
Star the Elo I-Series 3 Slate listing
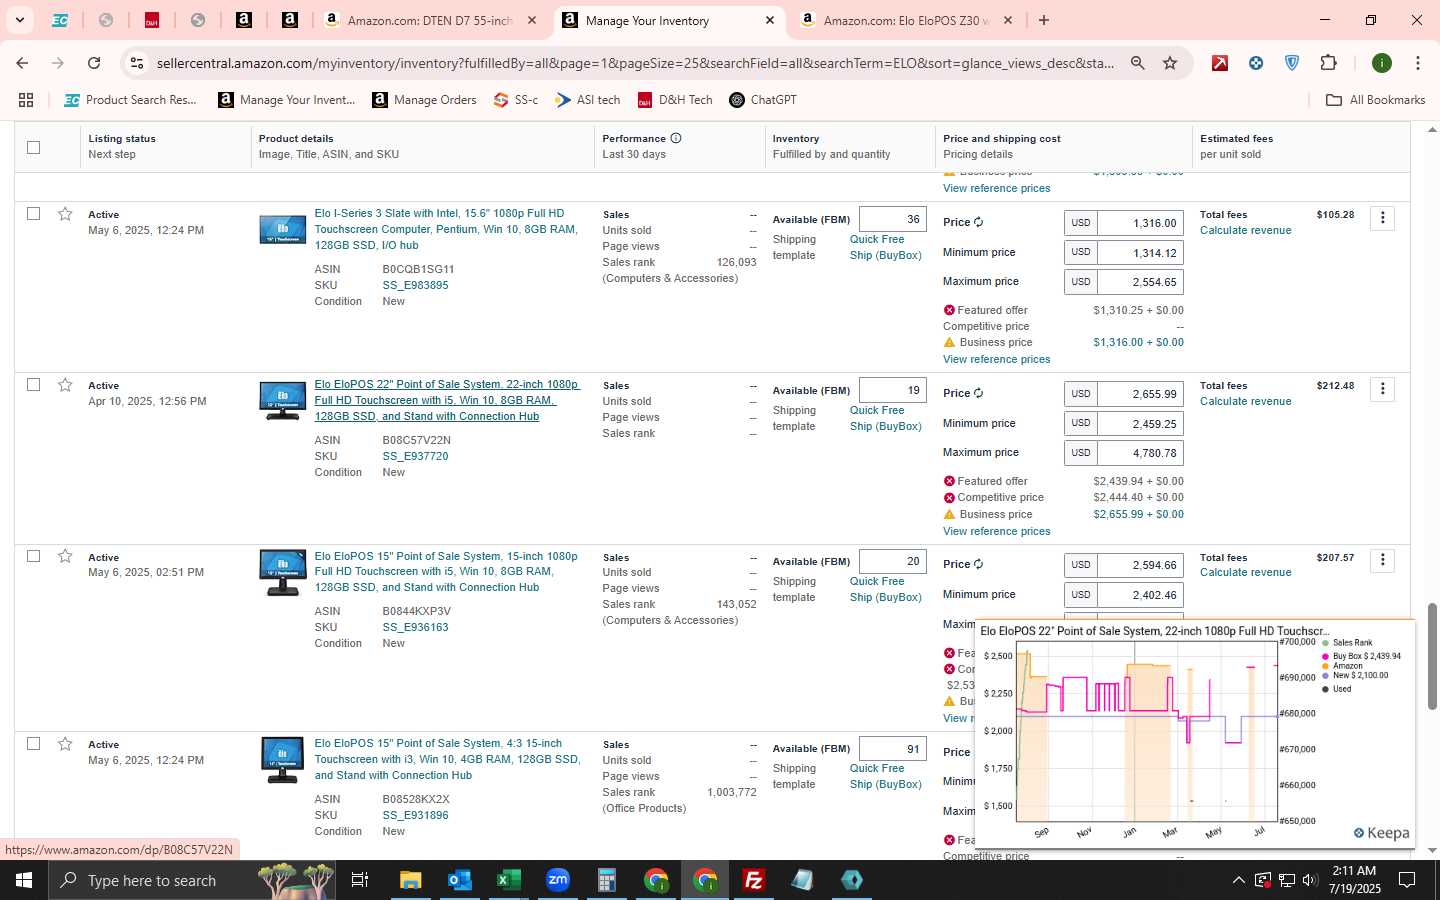coord(65,214)
